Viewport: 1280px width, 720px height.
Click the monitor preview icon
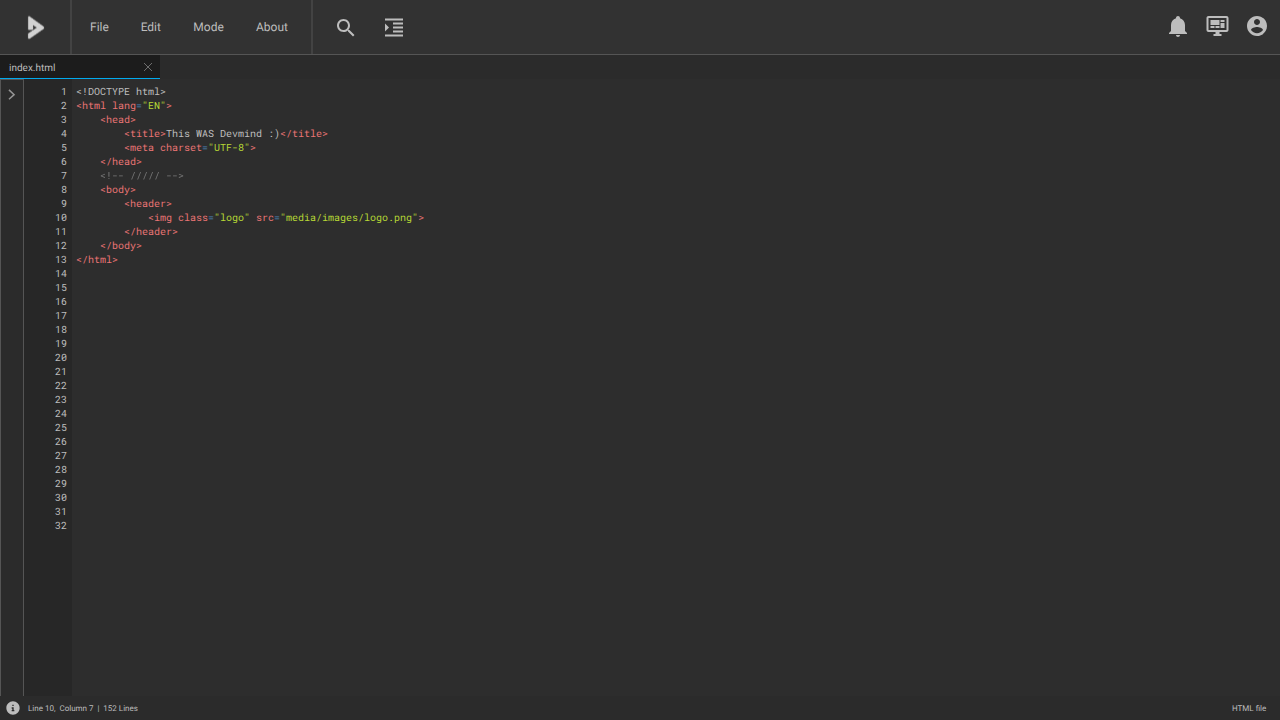pyautogui.click(x=1217, y=27)
